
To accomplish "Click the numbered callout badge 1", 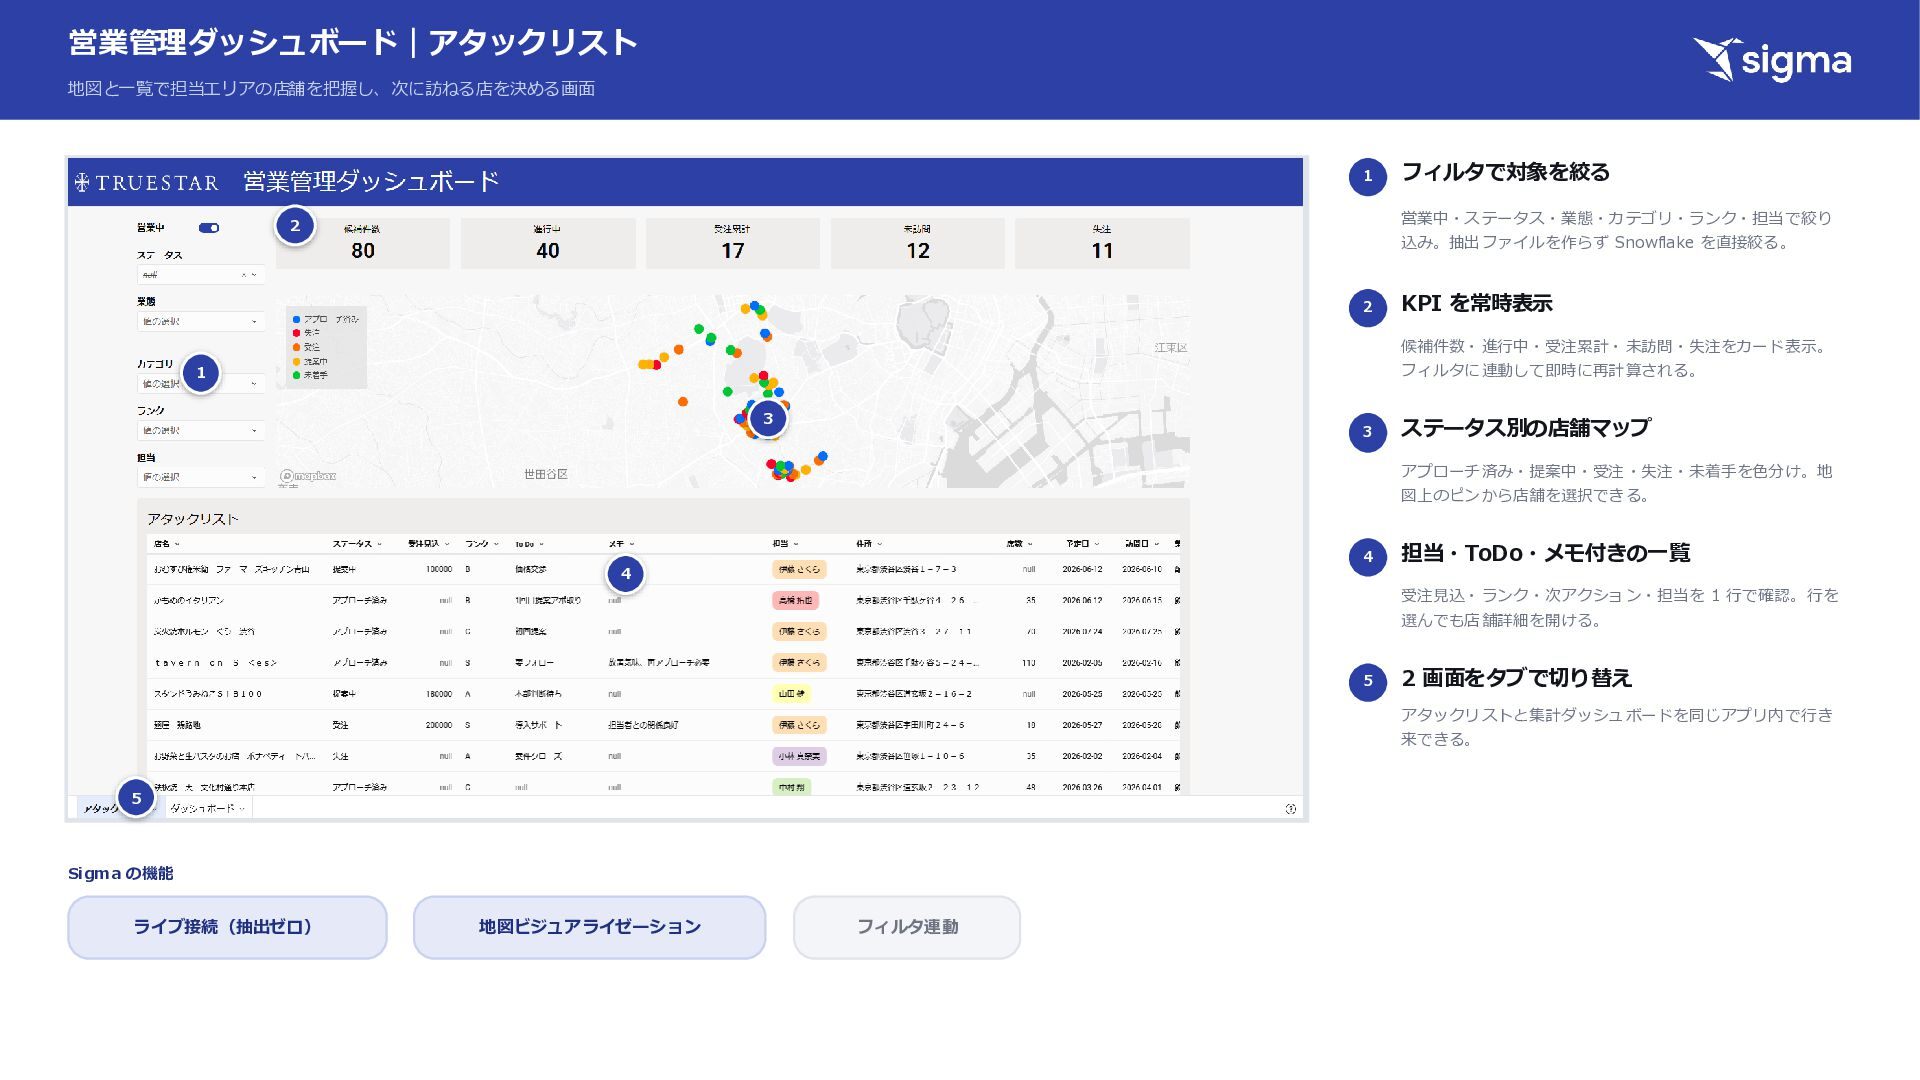I will pos(200,373).
